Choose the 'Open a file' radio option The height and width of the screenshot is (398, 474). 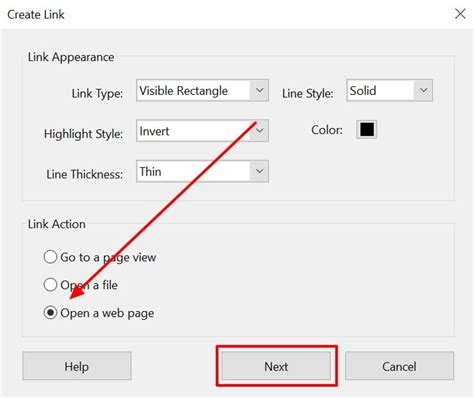tap(50, 285)
